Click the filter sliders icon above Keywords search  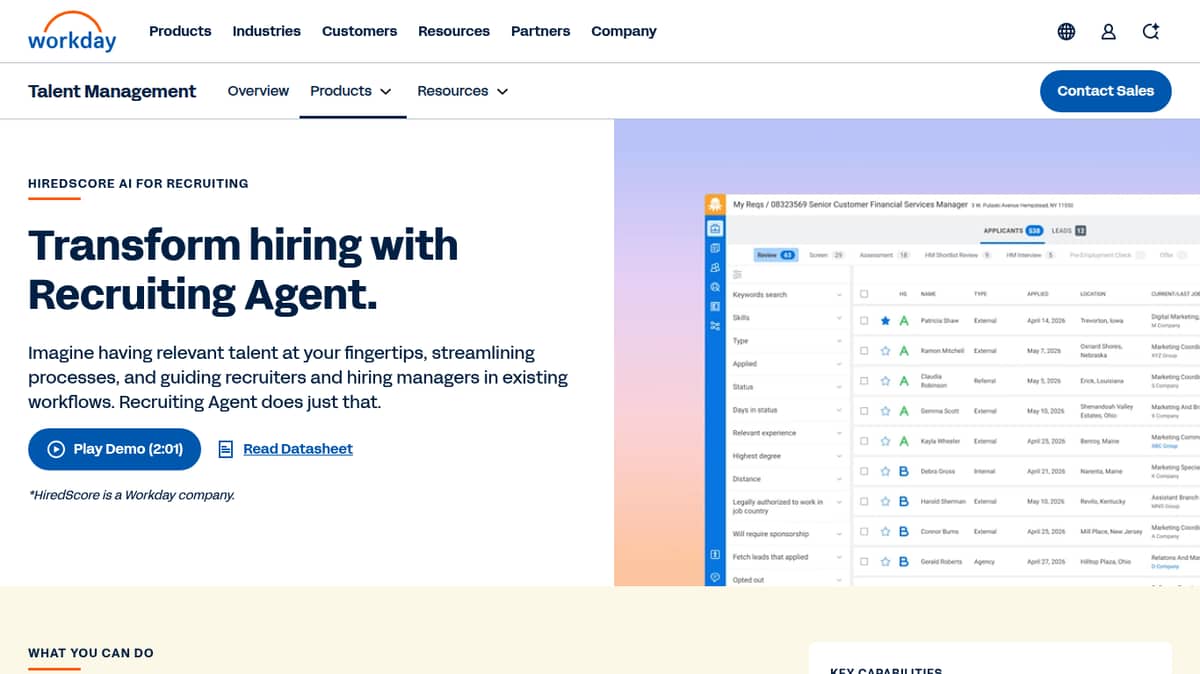coord(737,274)
